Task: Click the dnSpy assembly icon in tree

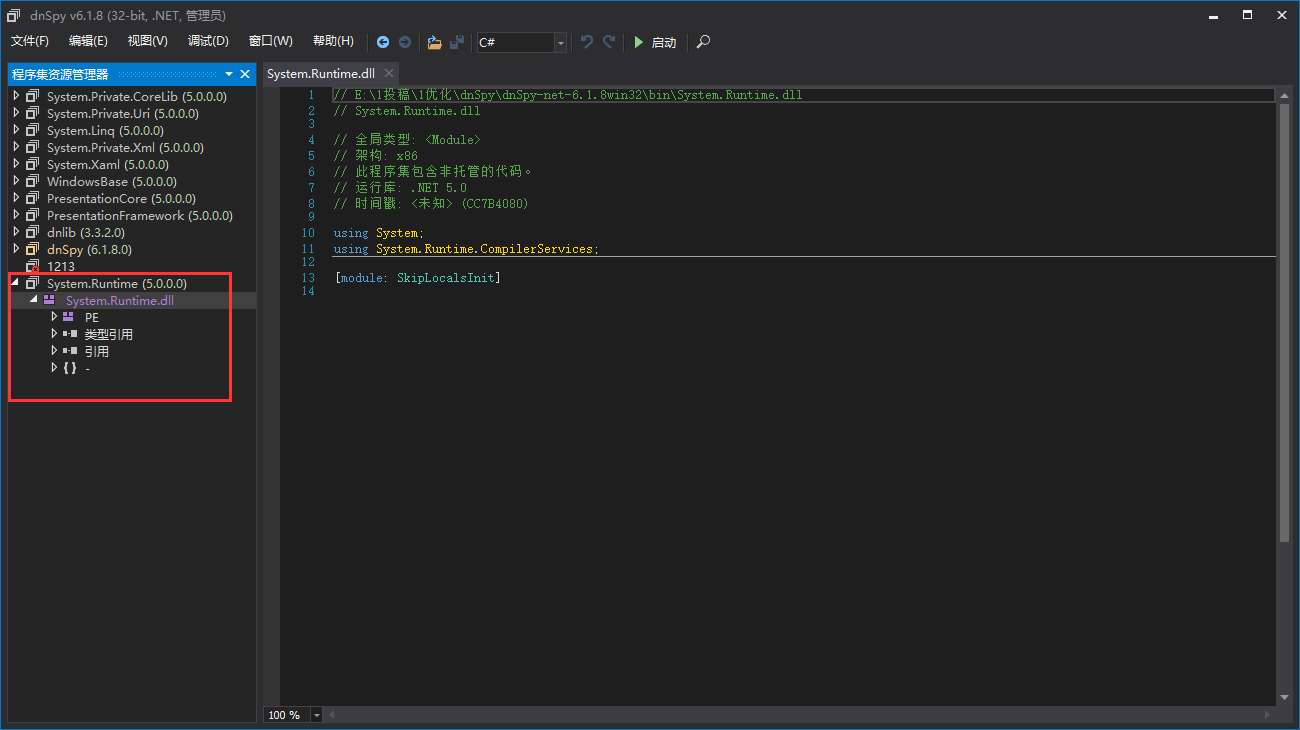Action: [32, 249]
